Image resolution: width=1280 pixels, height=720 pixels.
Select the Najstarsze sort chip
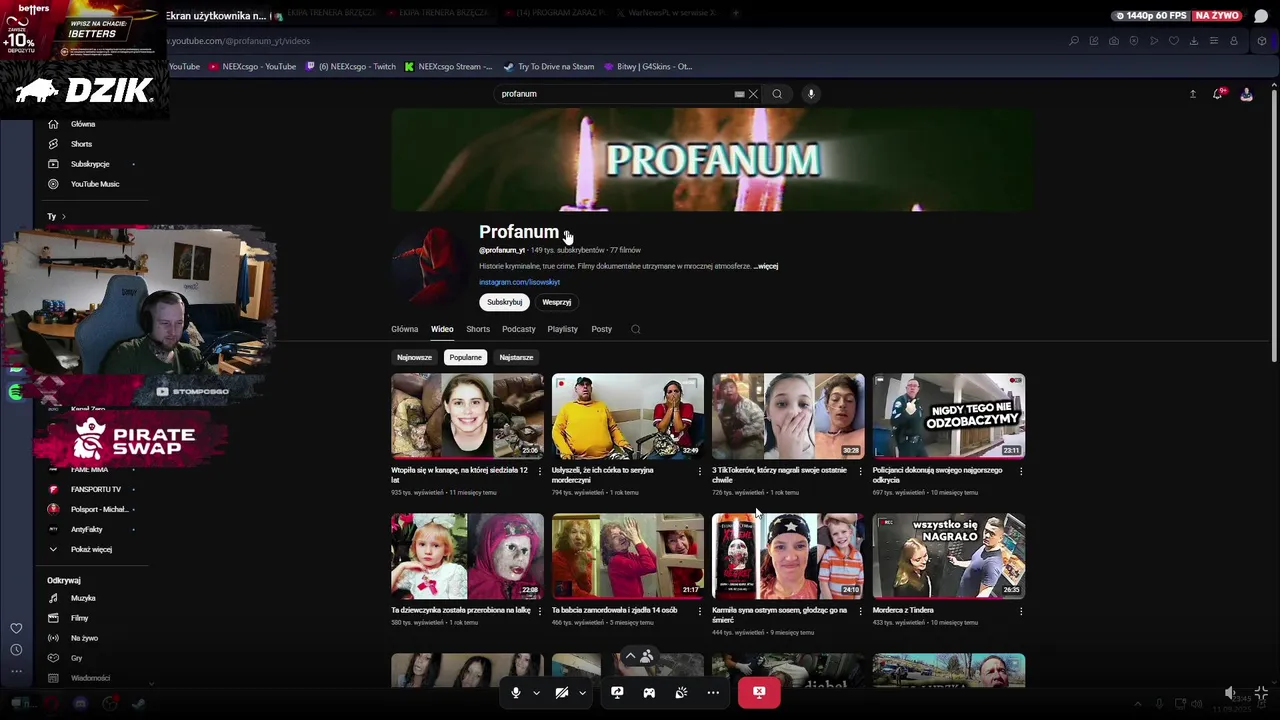pyautogui.click(x=516, y=357)
